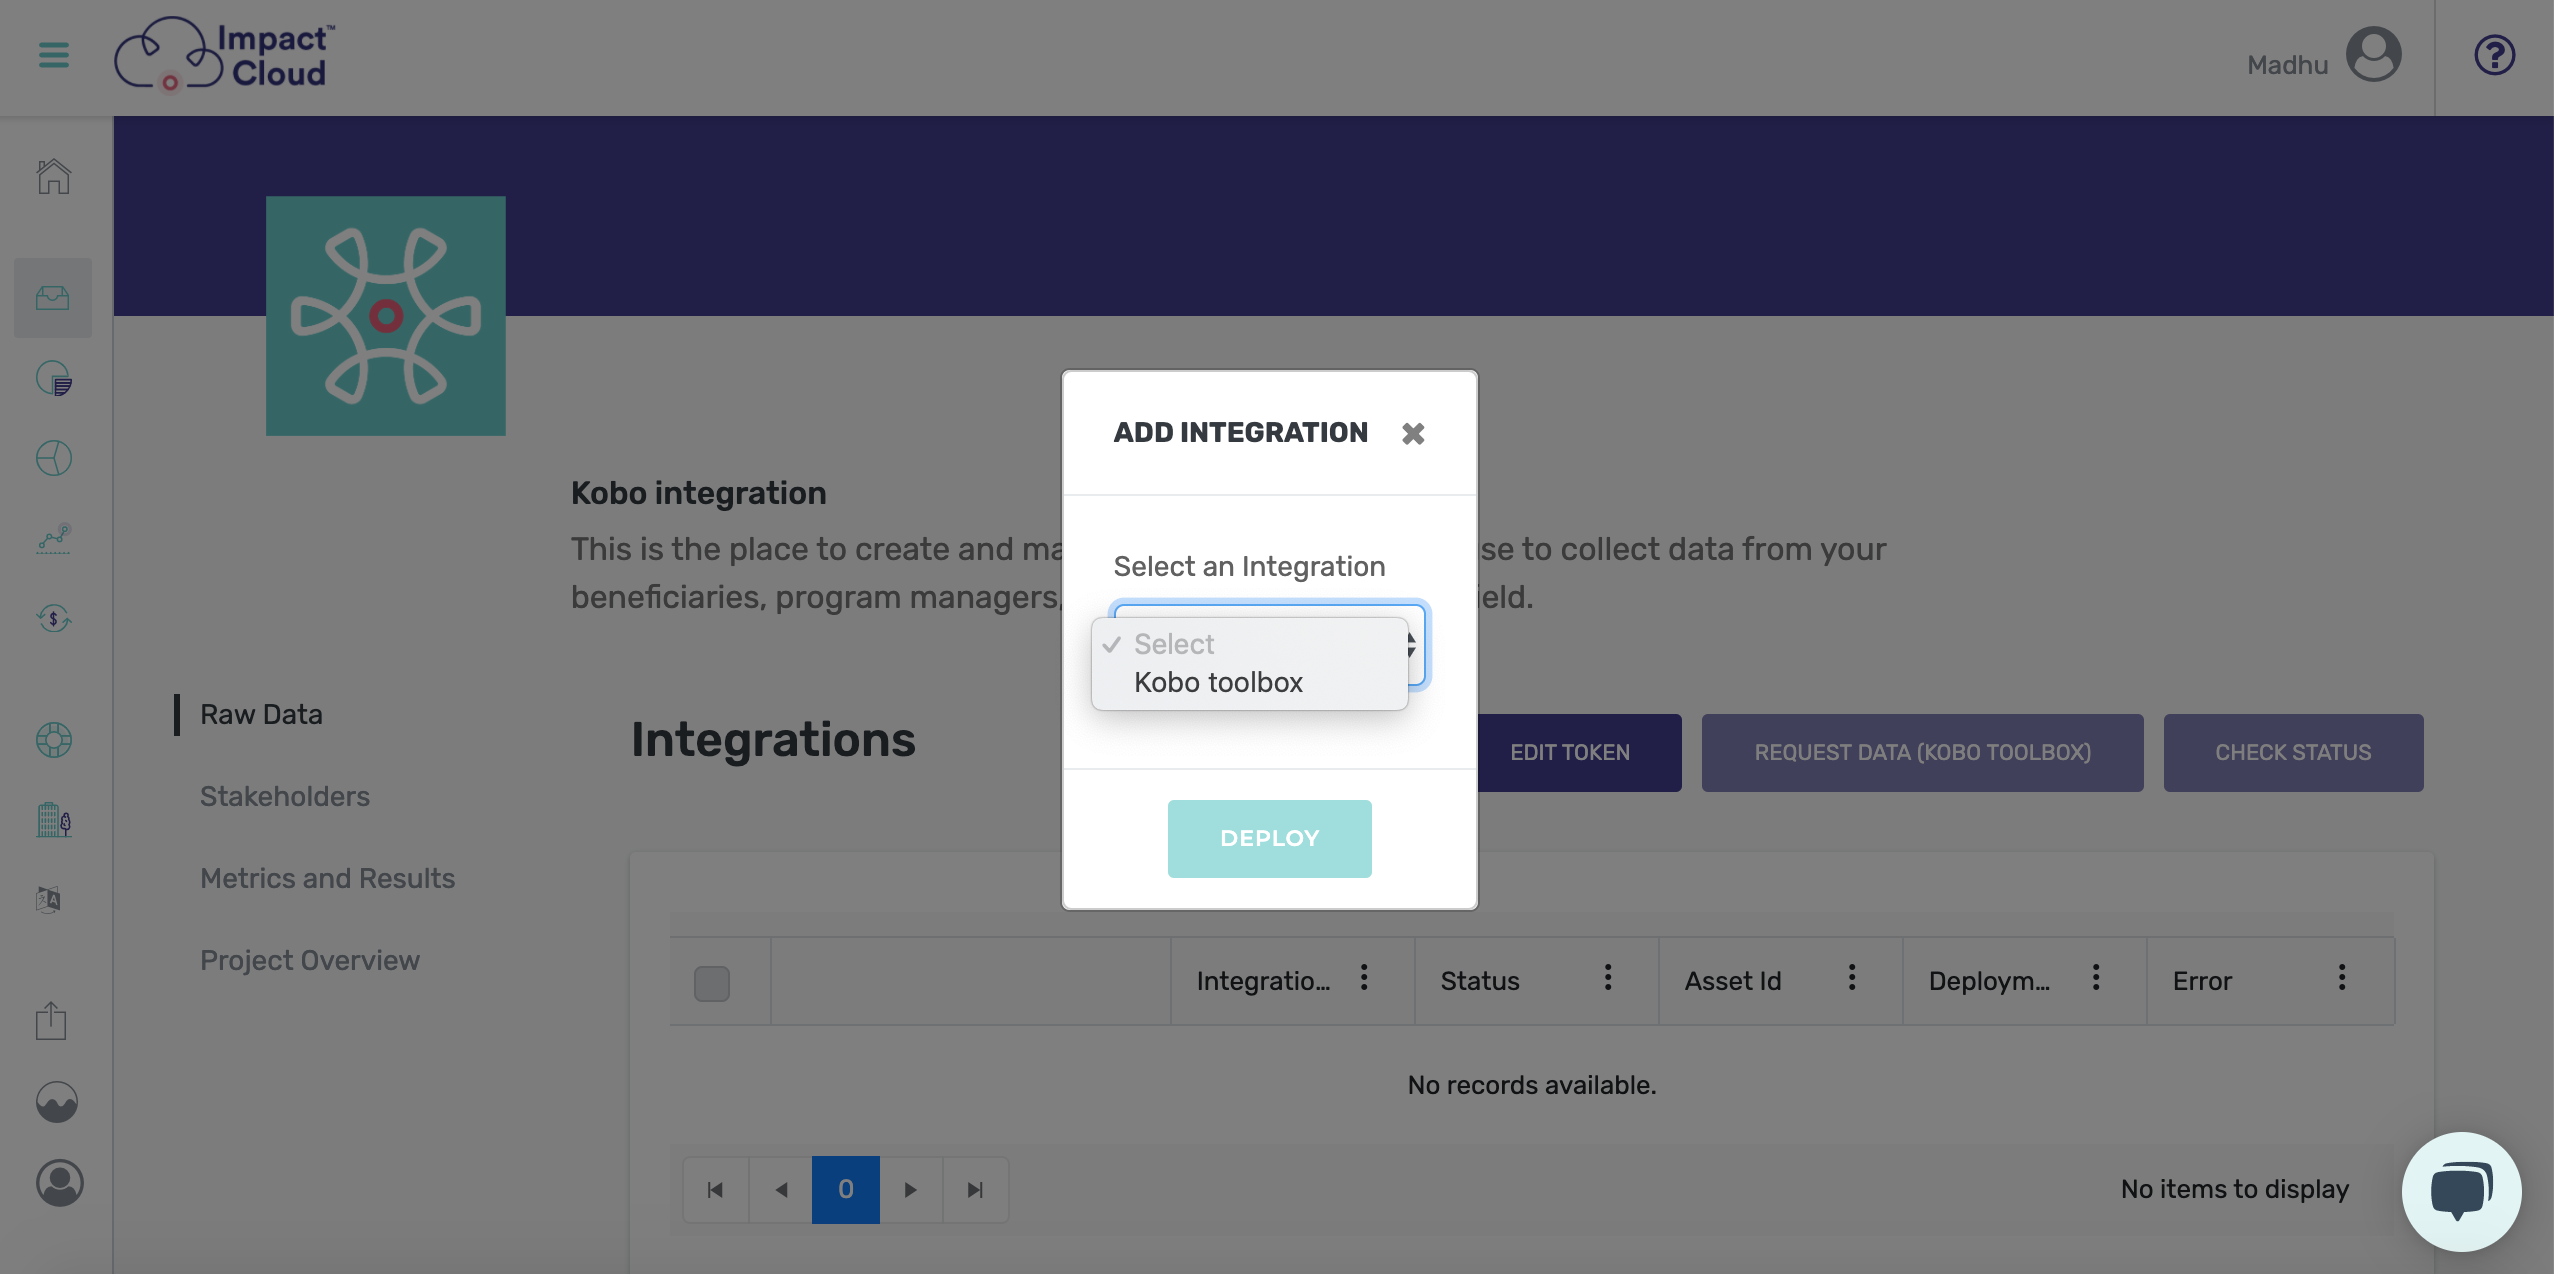Screen dimensions: 2554x1274
Task: Go to the first page
Action: (716, 1190)
